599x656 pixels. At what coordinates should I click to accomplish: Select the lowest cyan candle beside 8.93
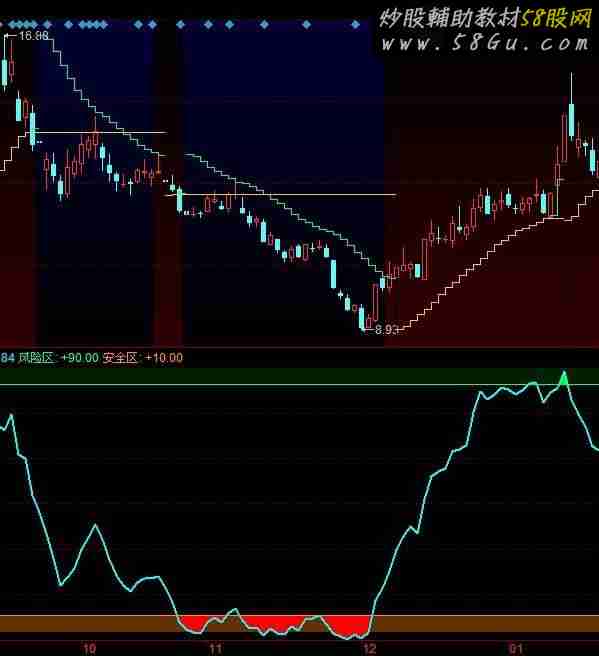[x=362, y=318]
